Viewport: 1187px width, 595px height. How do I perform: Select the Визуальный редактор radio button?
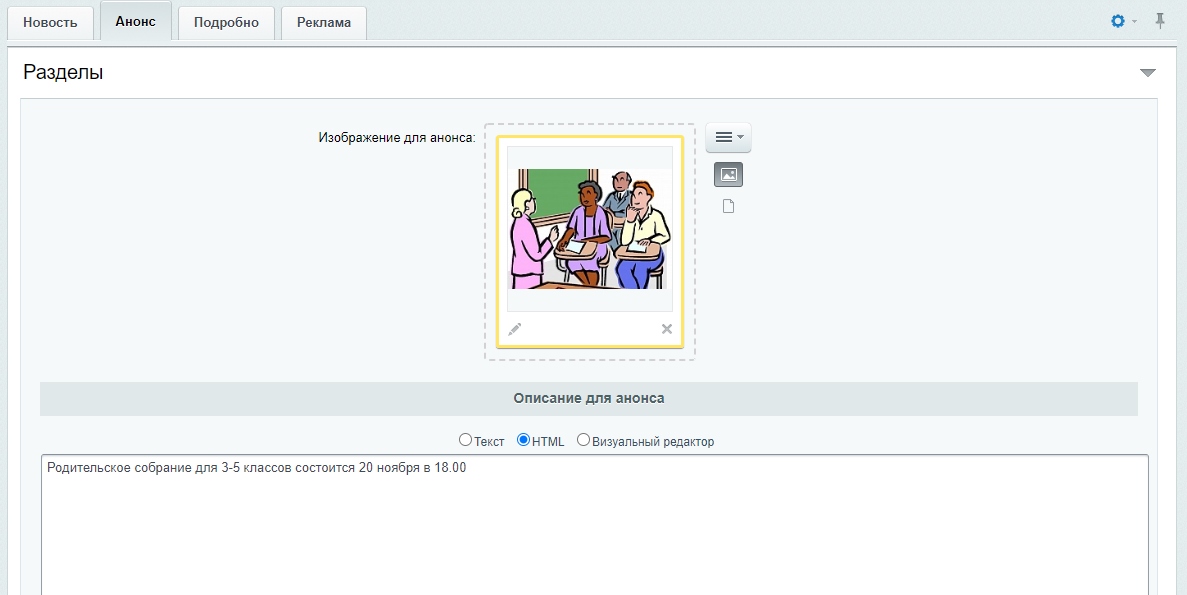[x=583, y=440]
